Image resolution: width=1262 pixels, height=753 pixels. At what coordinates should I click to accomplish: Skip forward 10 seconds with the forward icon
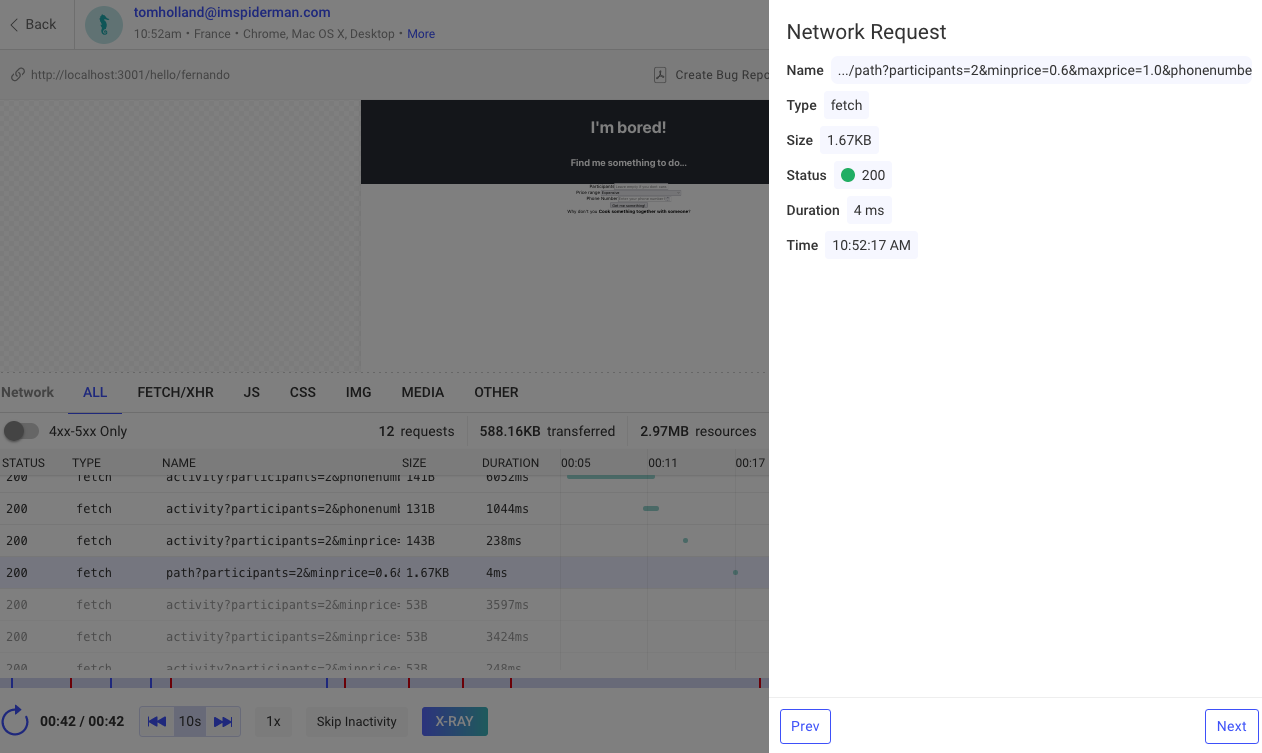pyautogui.click(x=223, y=722)
